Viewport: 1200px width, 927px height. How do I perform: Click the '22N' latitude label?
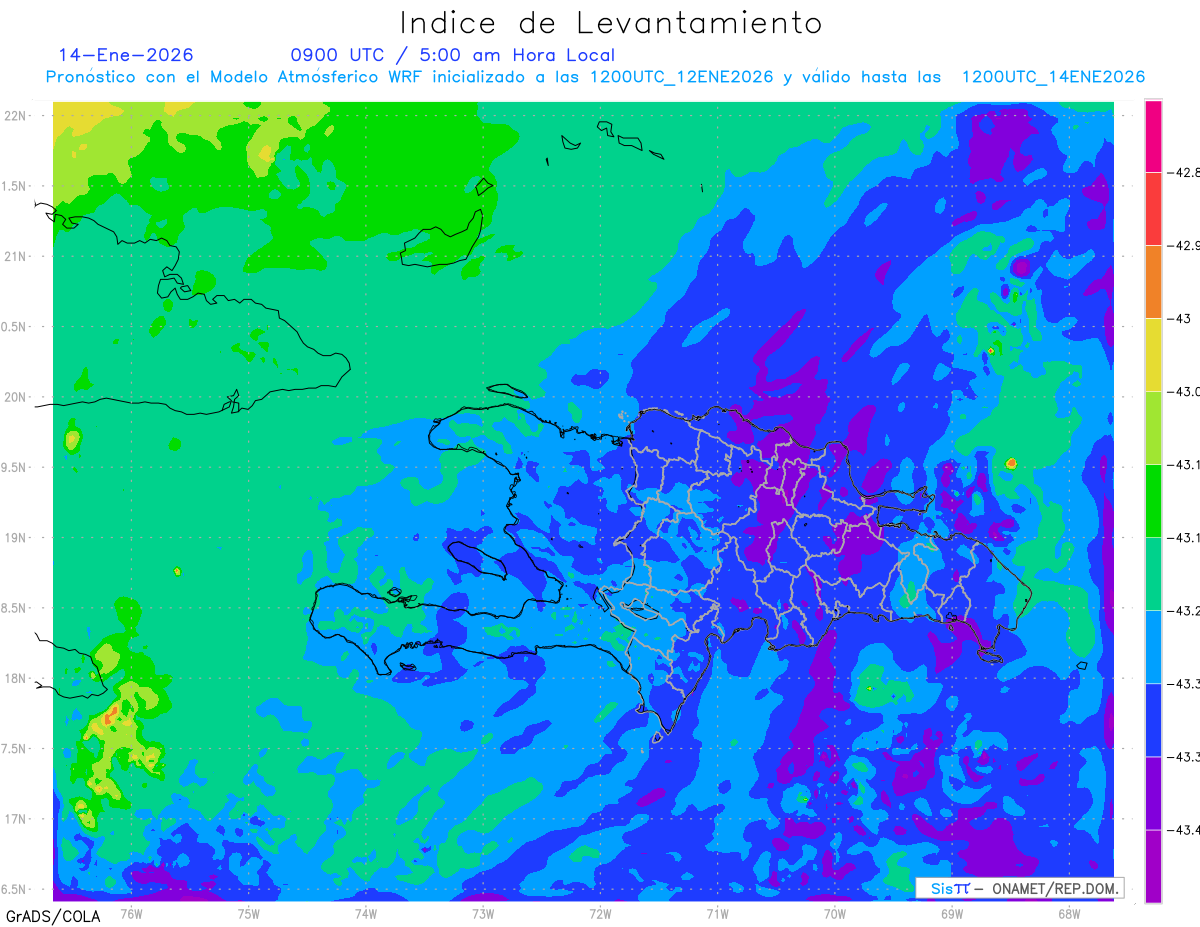pos(17,115)
